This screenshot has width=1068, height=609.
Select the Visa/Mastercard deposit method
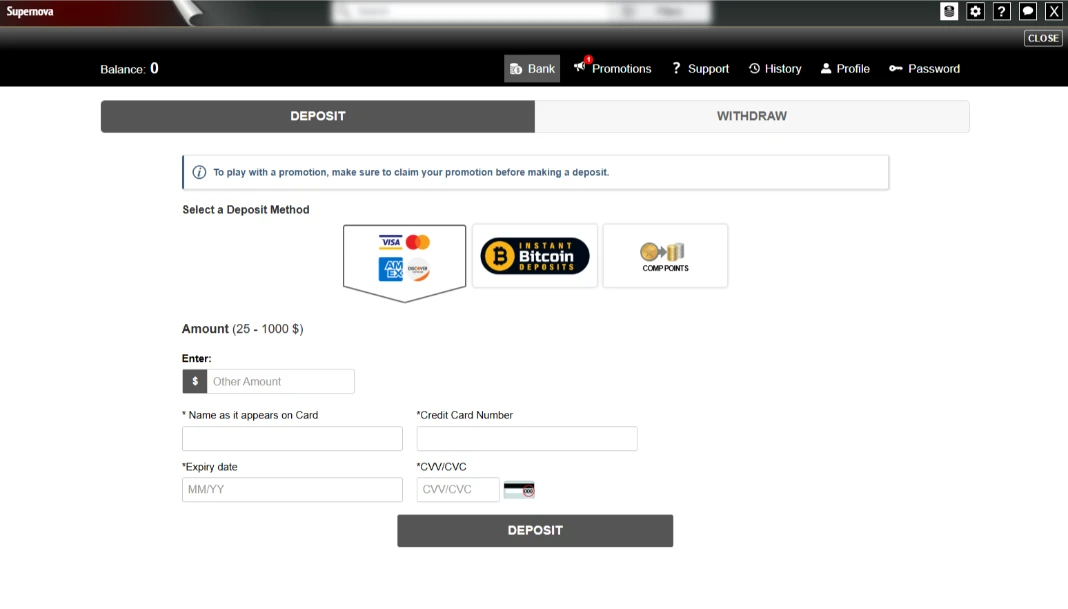coord(404,256)
